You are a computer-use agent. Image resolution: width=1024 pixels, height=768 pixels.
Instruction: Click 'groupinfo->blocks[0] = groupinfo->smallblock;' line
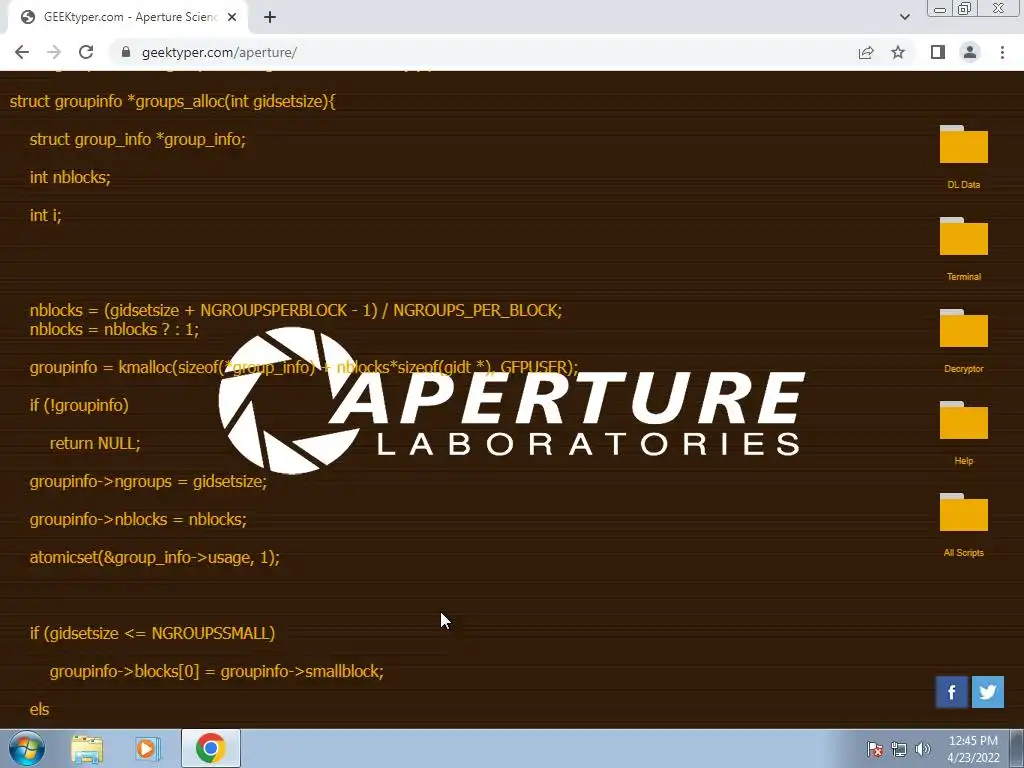click(216, 671)
